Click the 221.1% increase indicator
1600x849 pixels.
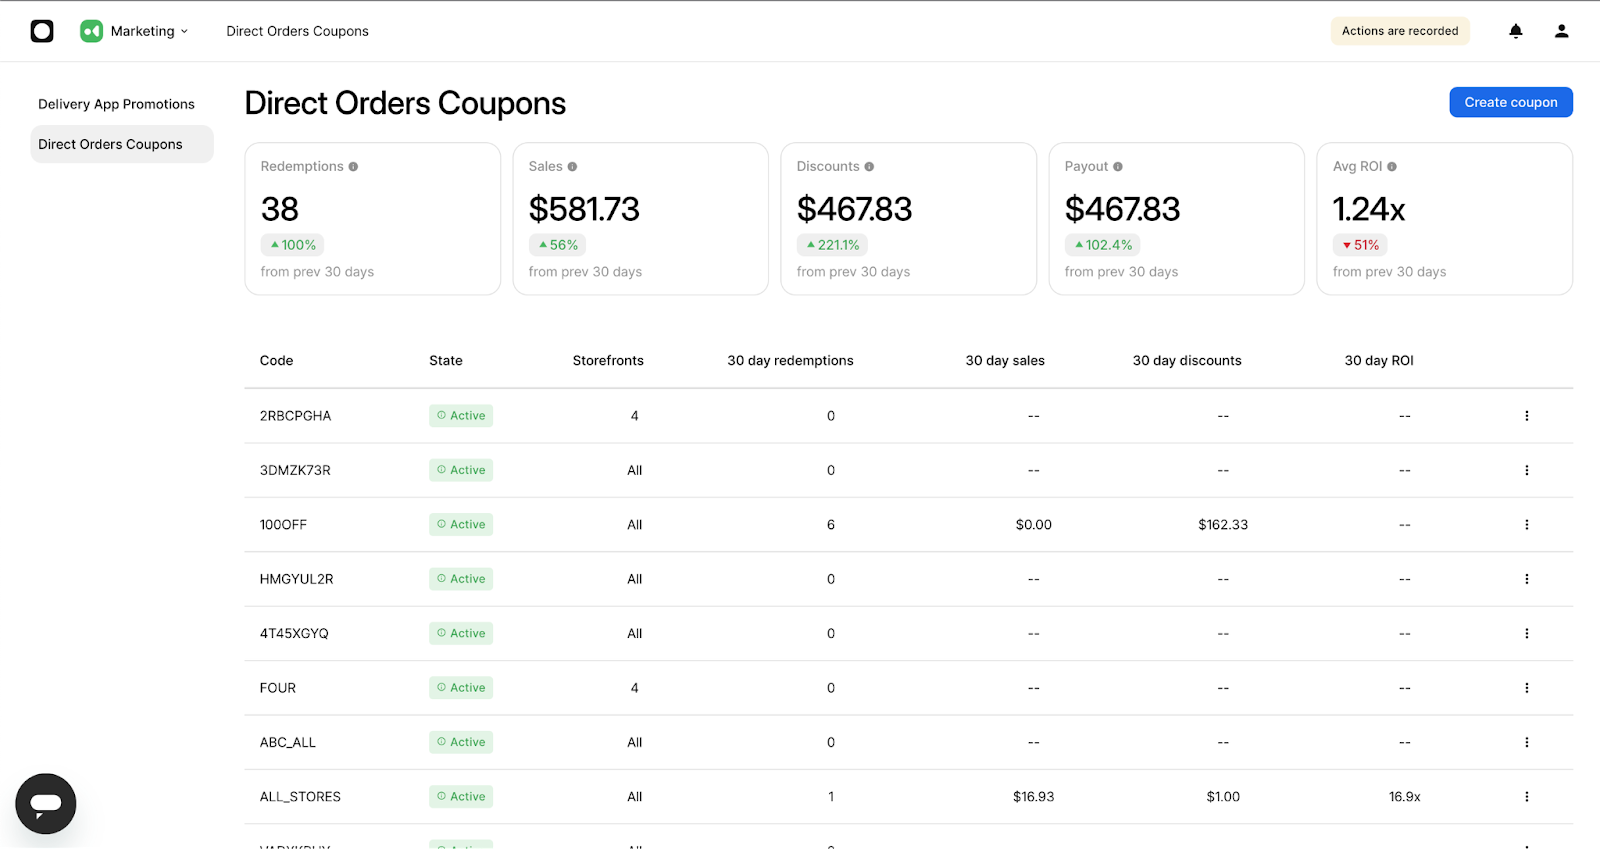click(832, 245)
